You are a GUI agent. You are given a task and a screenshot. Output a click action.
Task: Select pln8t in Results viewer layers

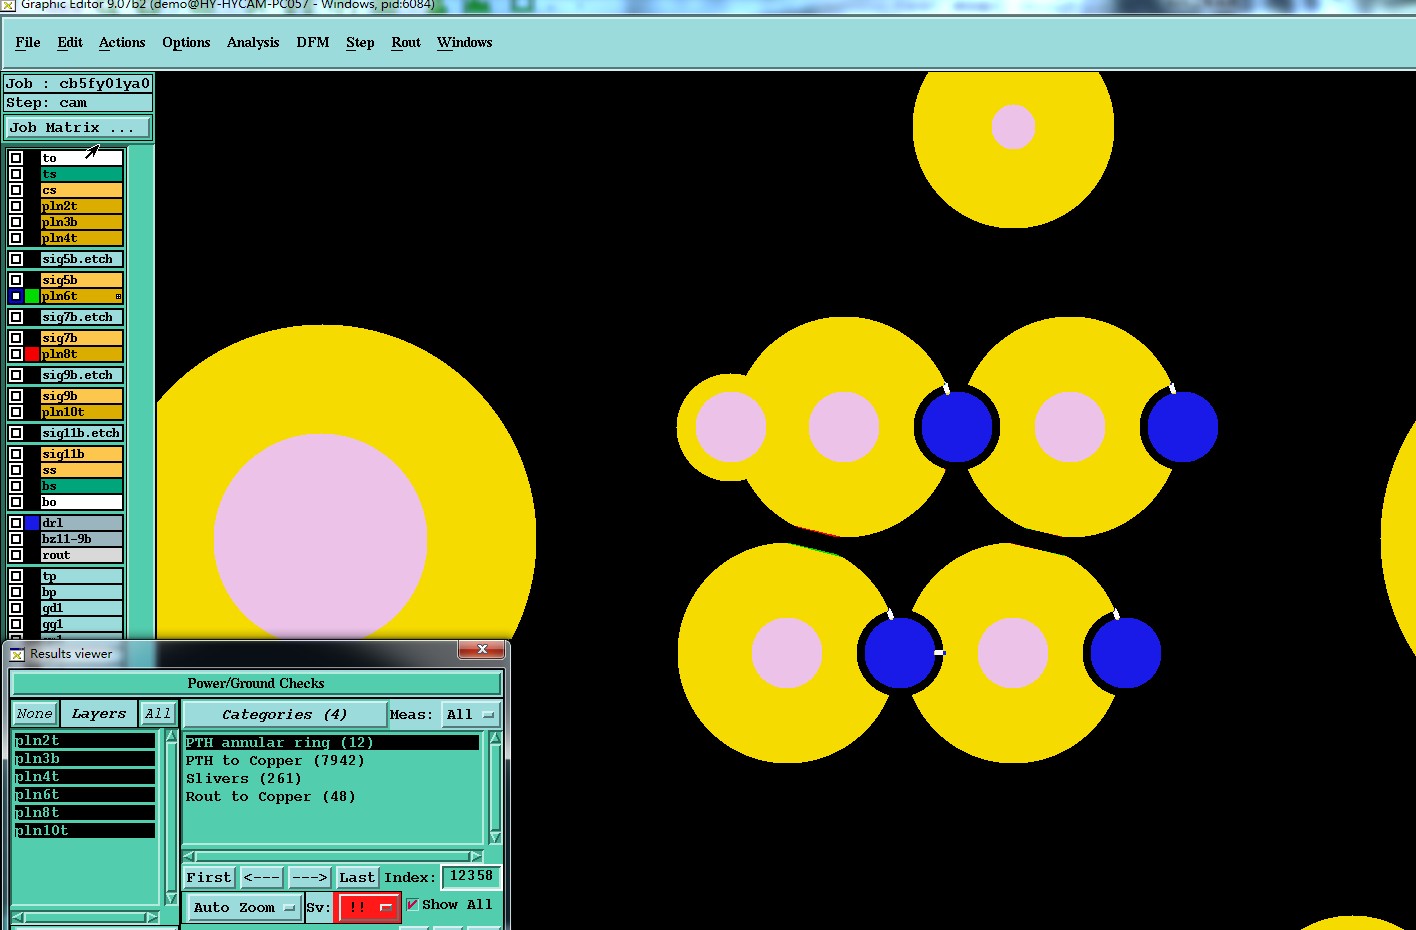point(85,813)
